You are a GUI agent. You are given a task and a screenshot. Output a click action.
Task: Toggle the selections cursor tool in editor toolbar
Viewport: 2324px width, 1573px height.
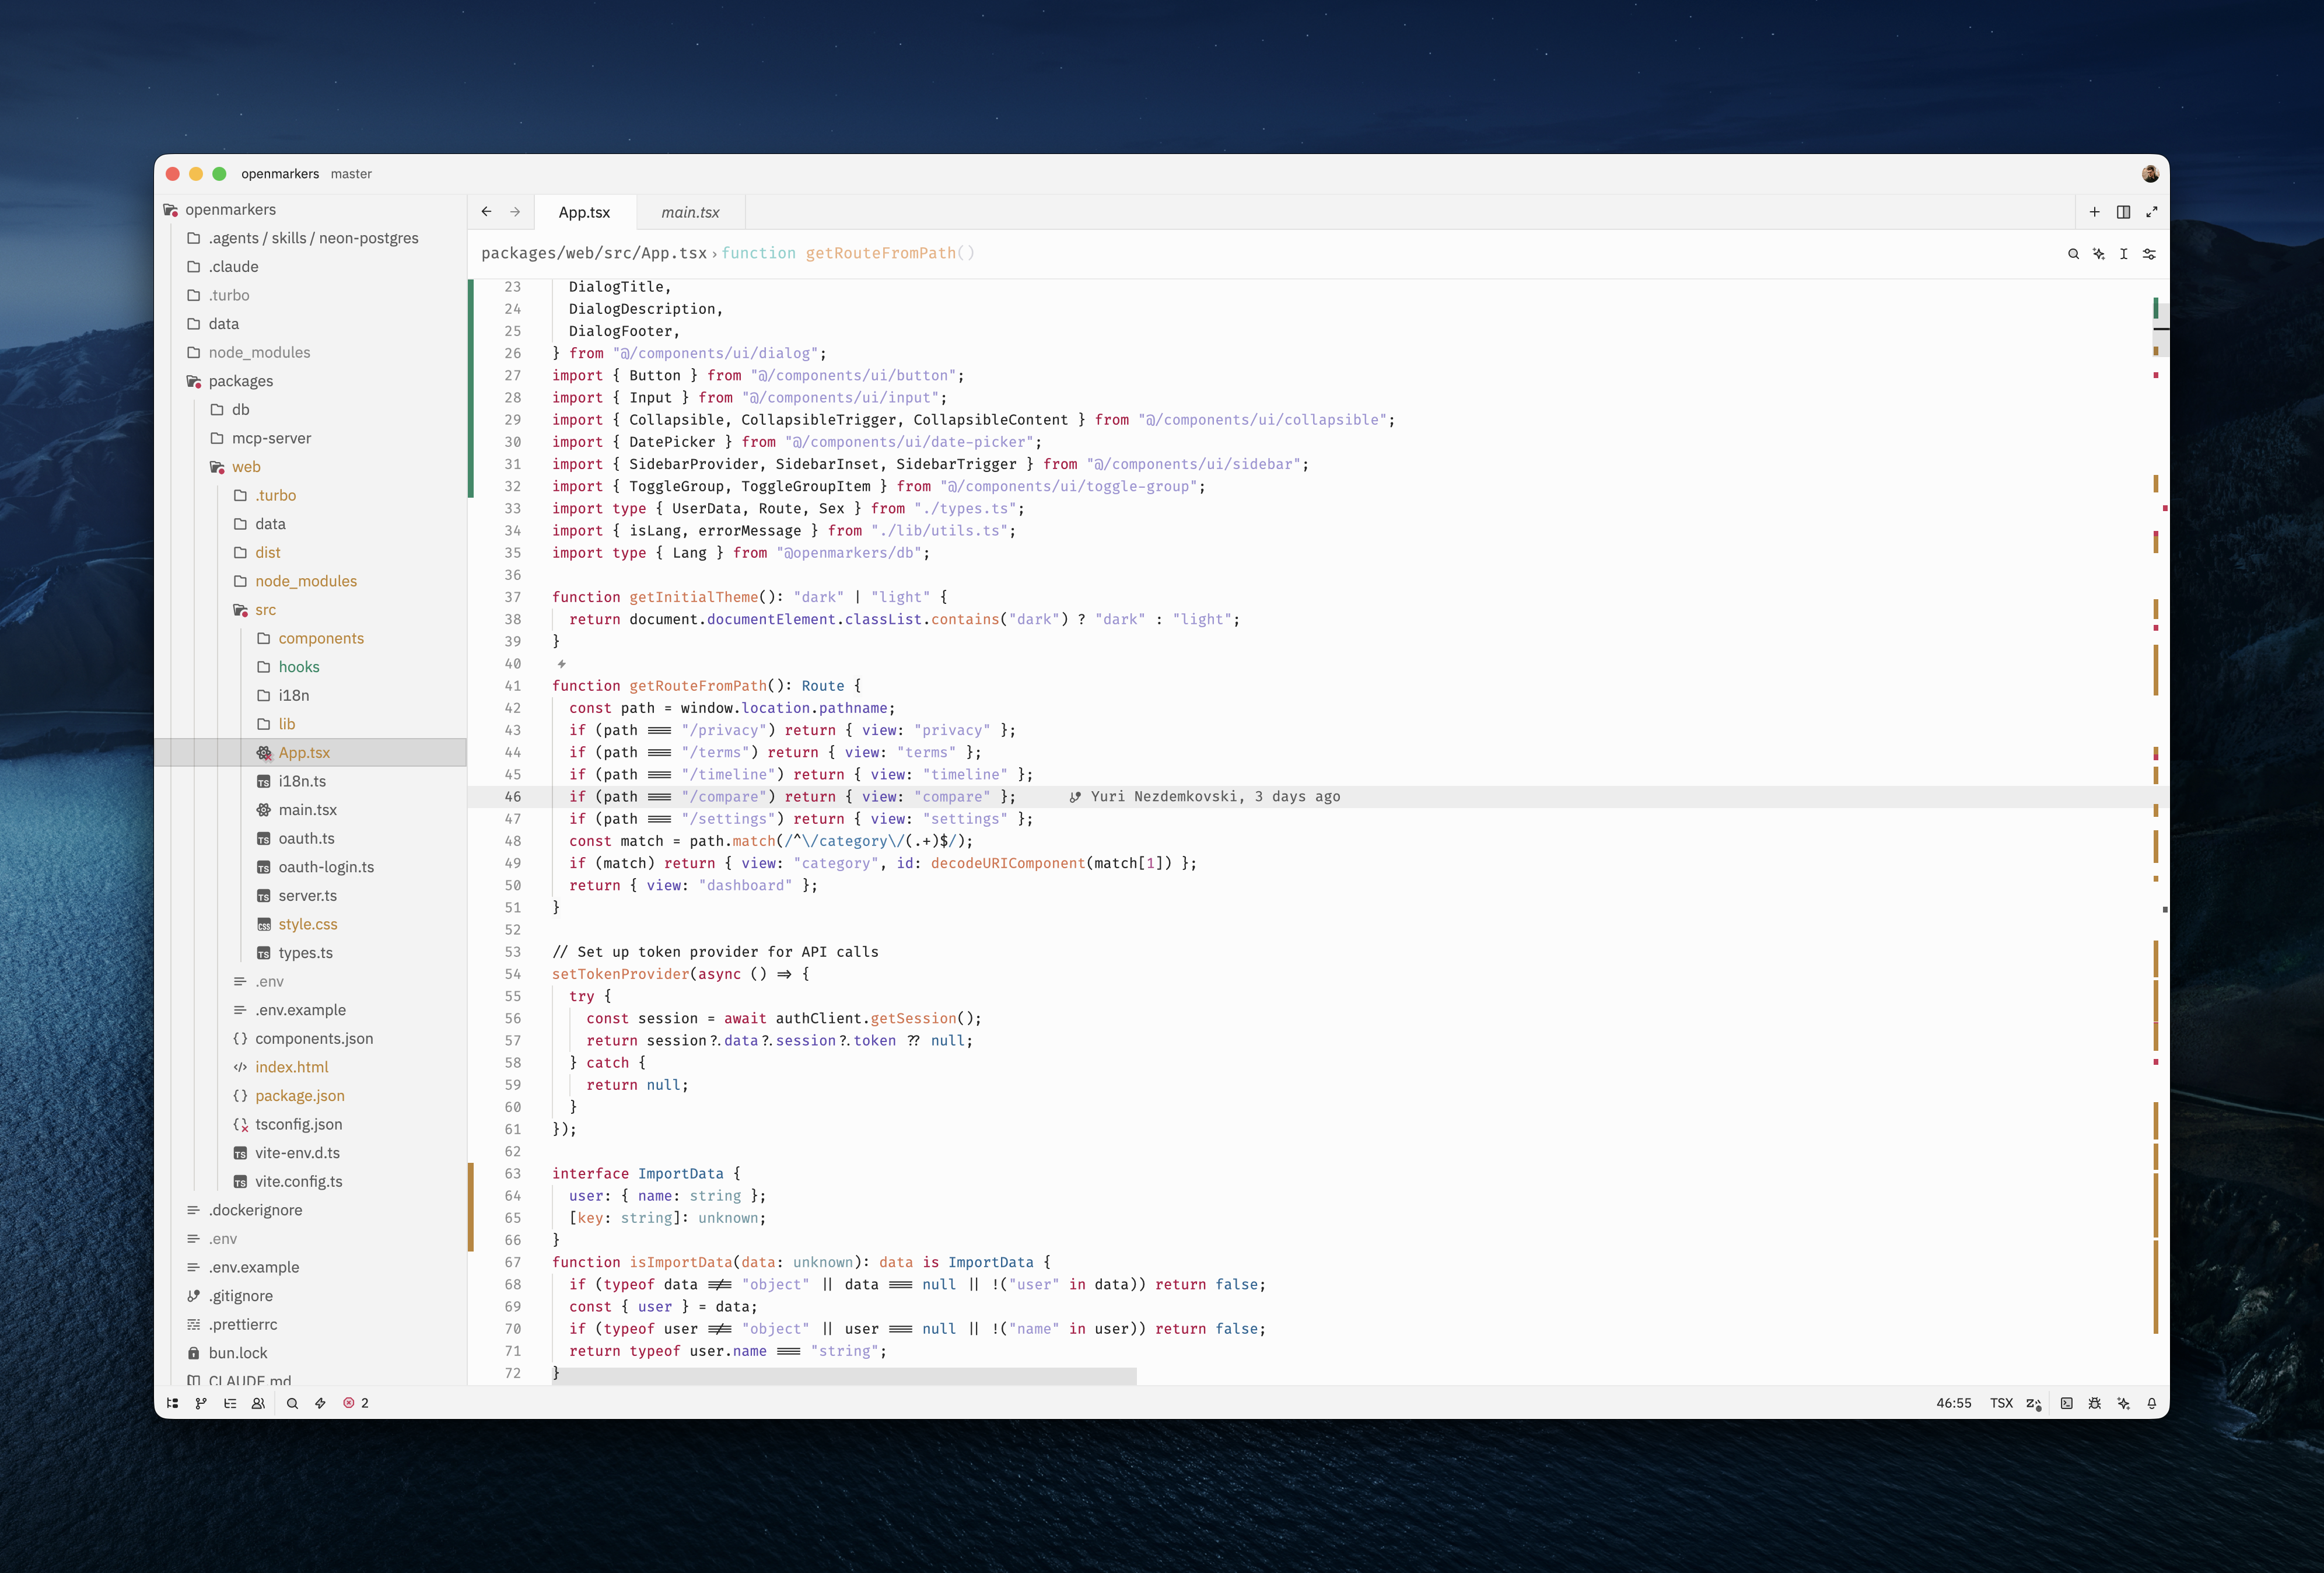click(x=2124, y=254)
